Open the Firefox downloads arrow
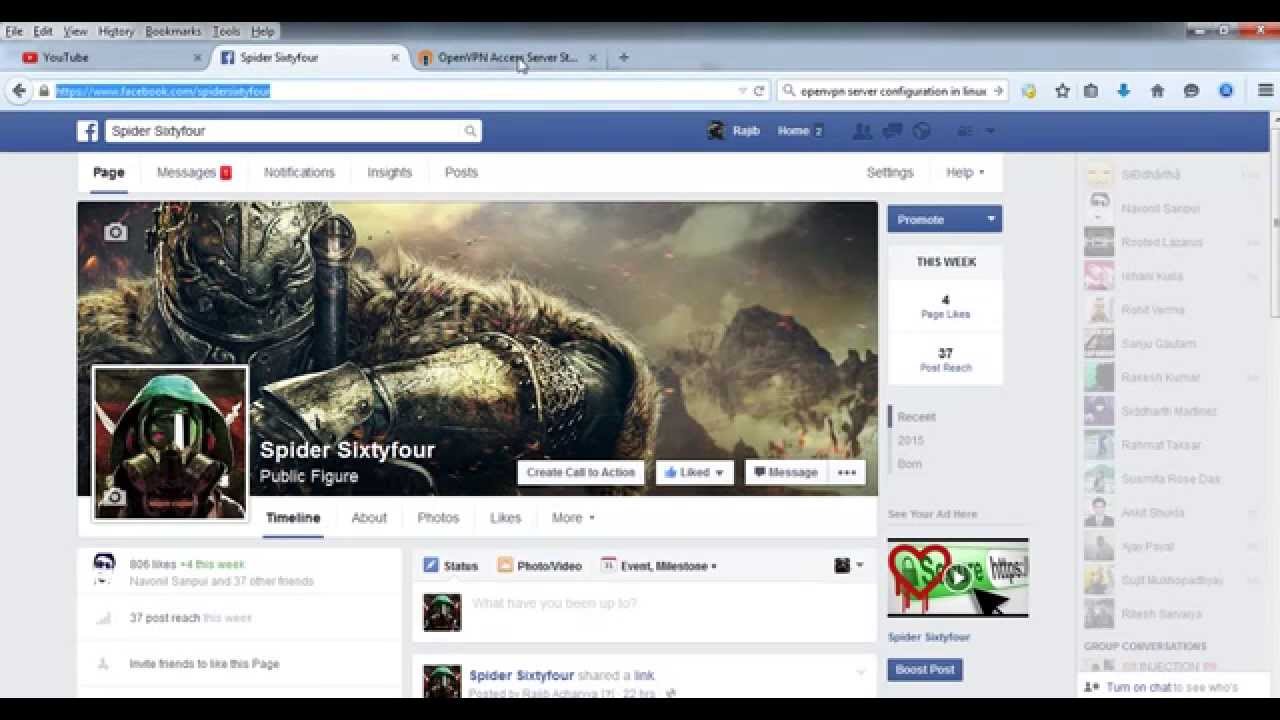1280x720 pixels. pyautogui.click(x=1123, y=91)
